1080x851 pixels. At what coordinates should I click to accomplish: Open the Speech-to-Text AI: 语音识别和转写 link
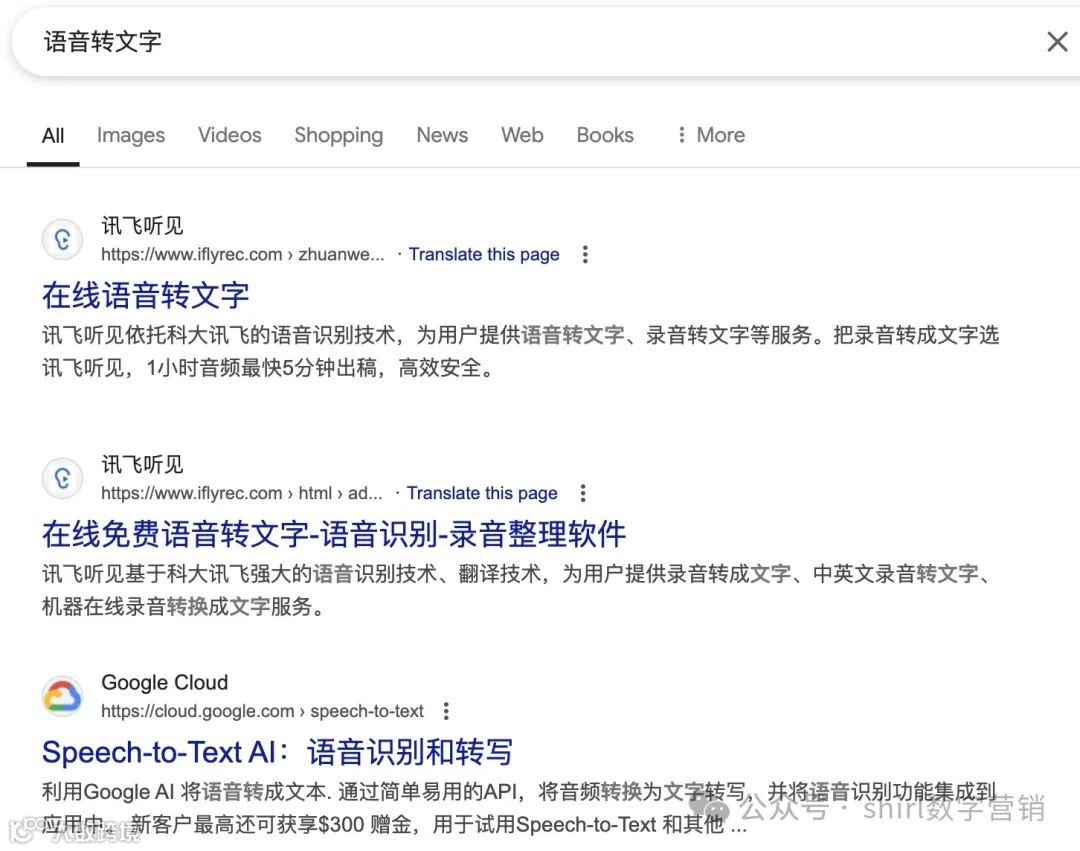[x=278, y=752]
